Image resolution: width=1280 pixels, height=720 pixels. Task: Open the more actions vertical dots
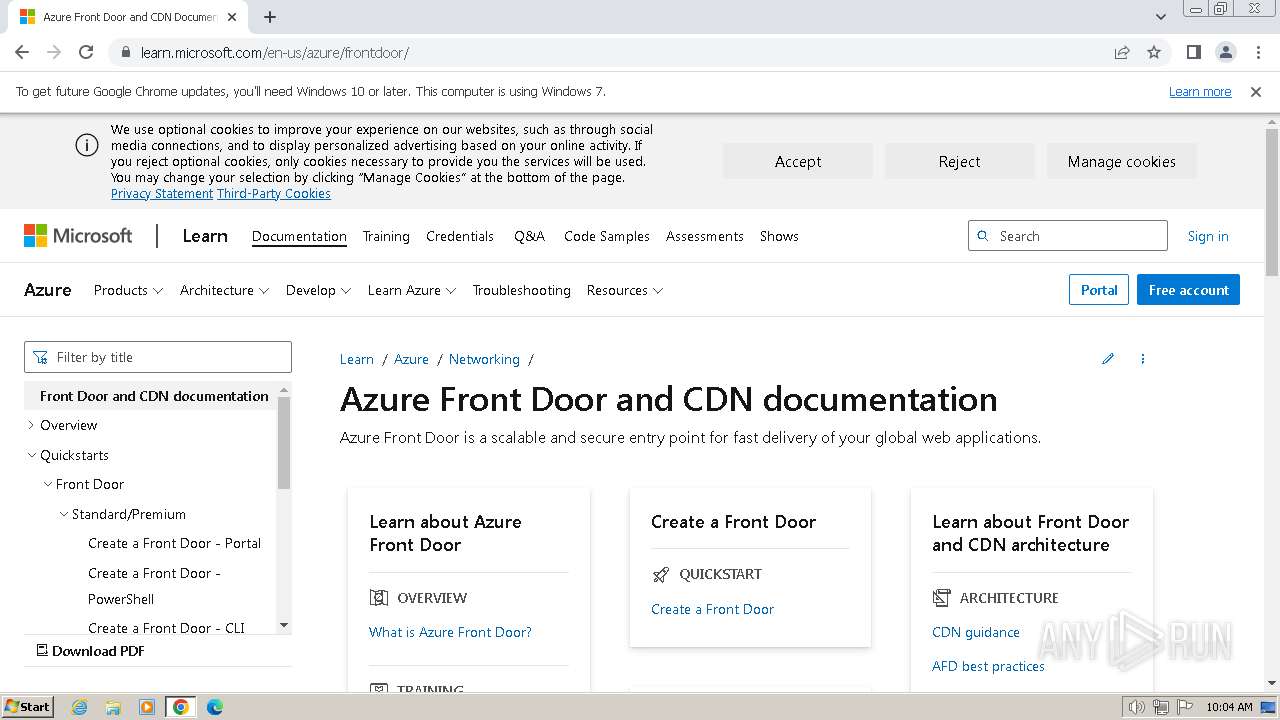click(1142, 359)
